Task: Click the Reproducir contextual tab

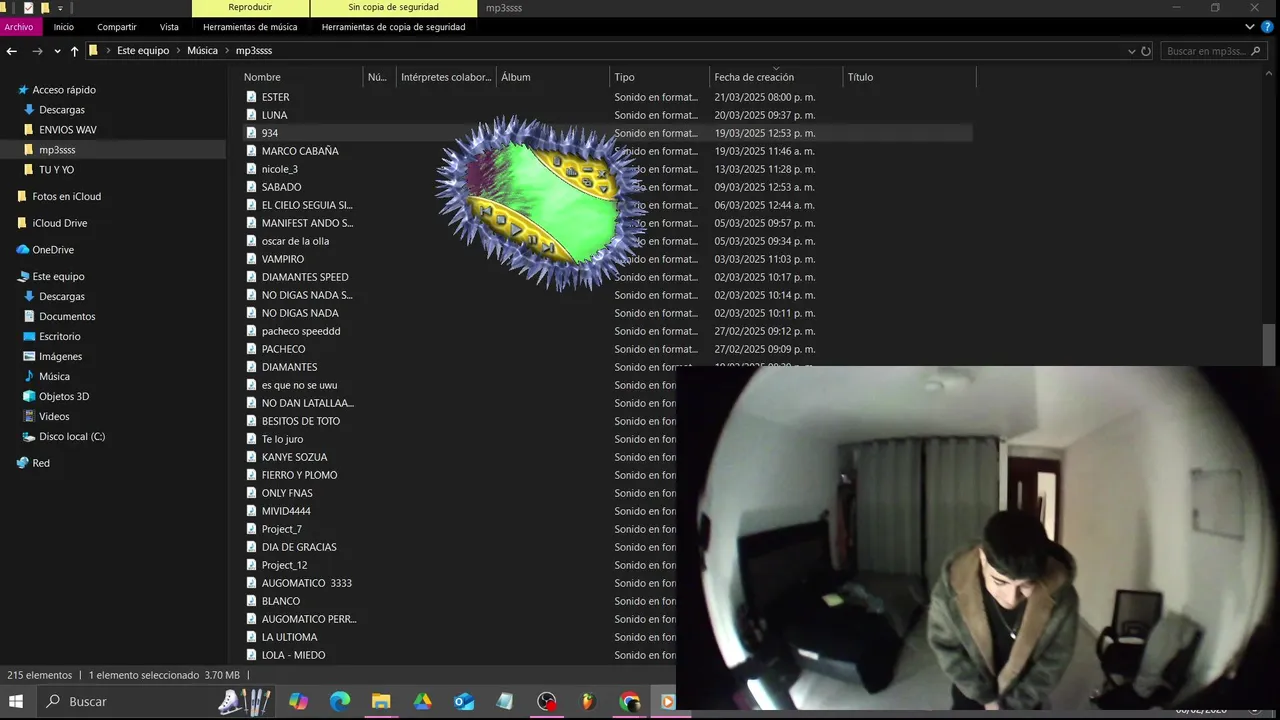Action: point(250,8)
